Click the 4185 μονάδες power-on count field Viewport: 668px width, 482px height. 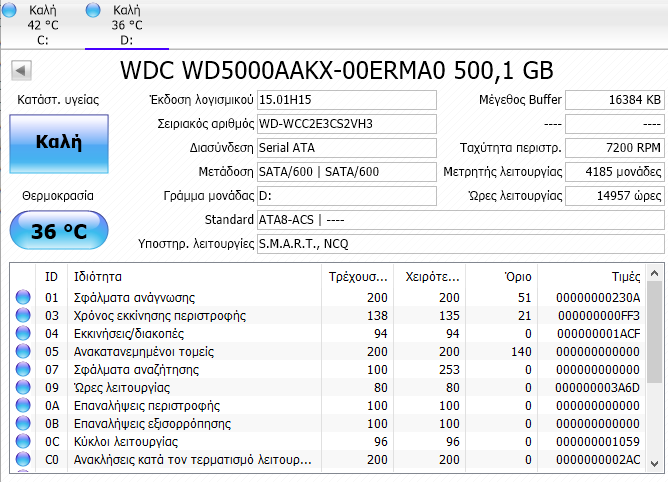(x=615, y=172)
